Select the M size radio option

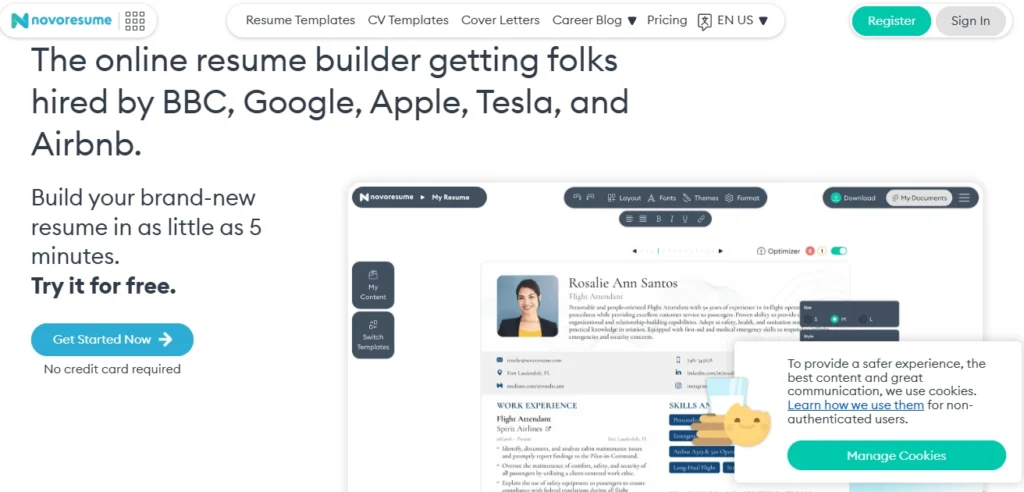click(x=836, y=319)
